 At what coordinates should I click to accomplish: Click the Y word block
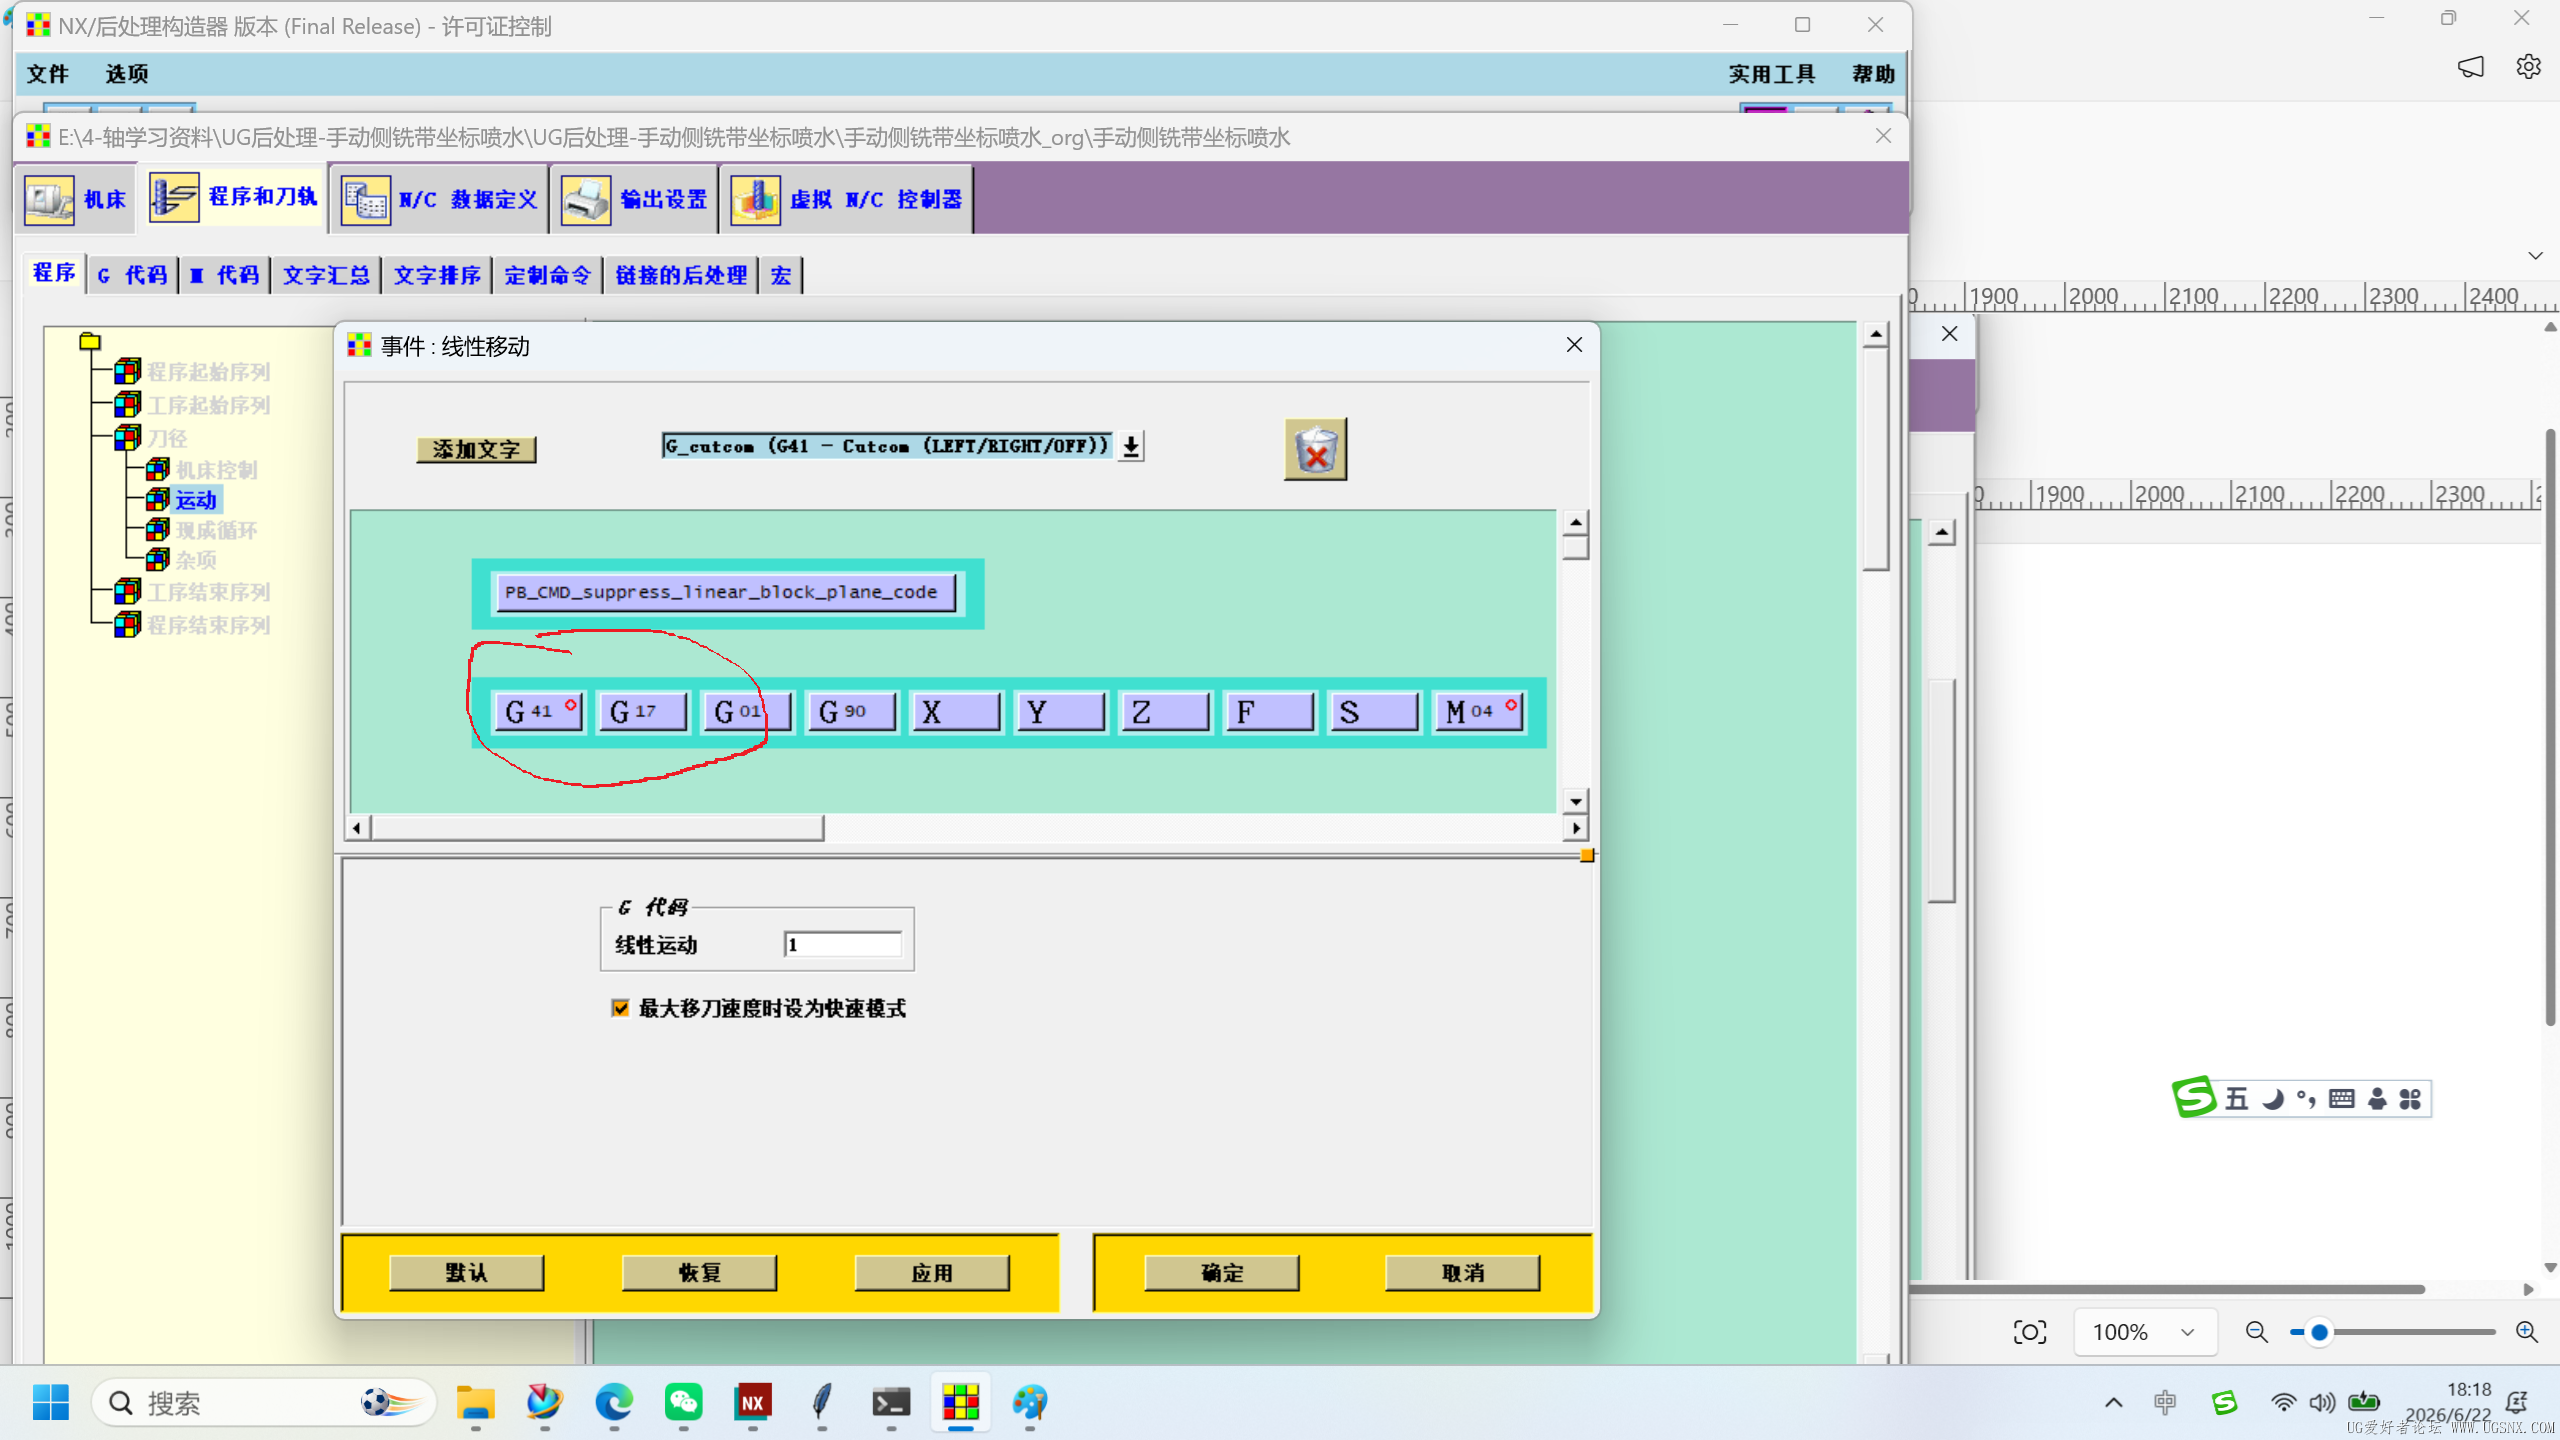(x=1059, y=712)
